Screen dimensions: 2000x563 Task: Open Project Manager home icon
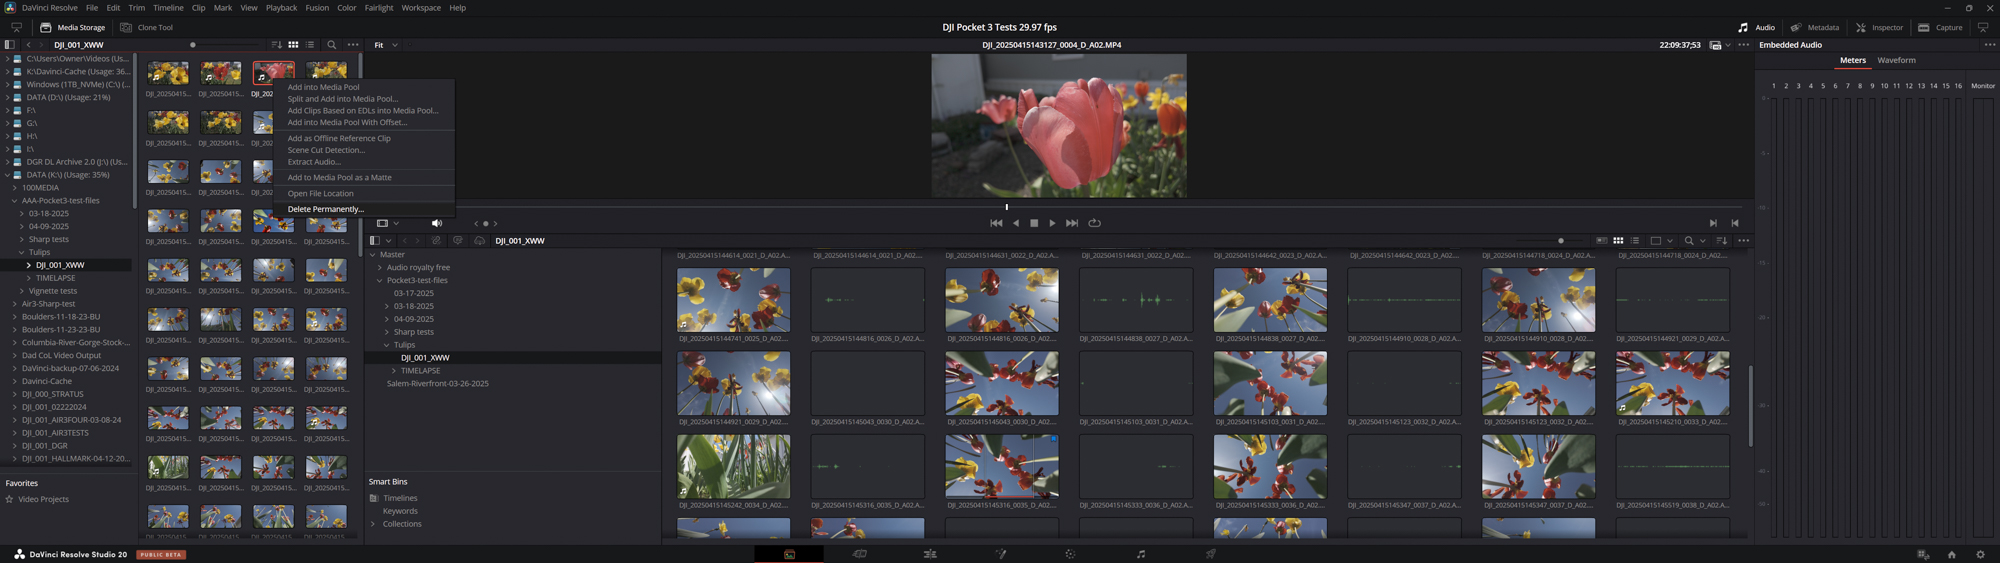click(x=1951, y=554)
